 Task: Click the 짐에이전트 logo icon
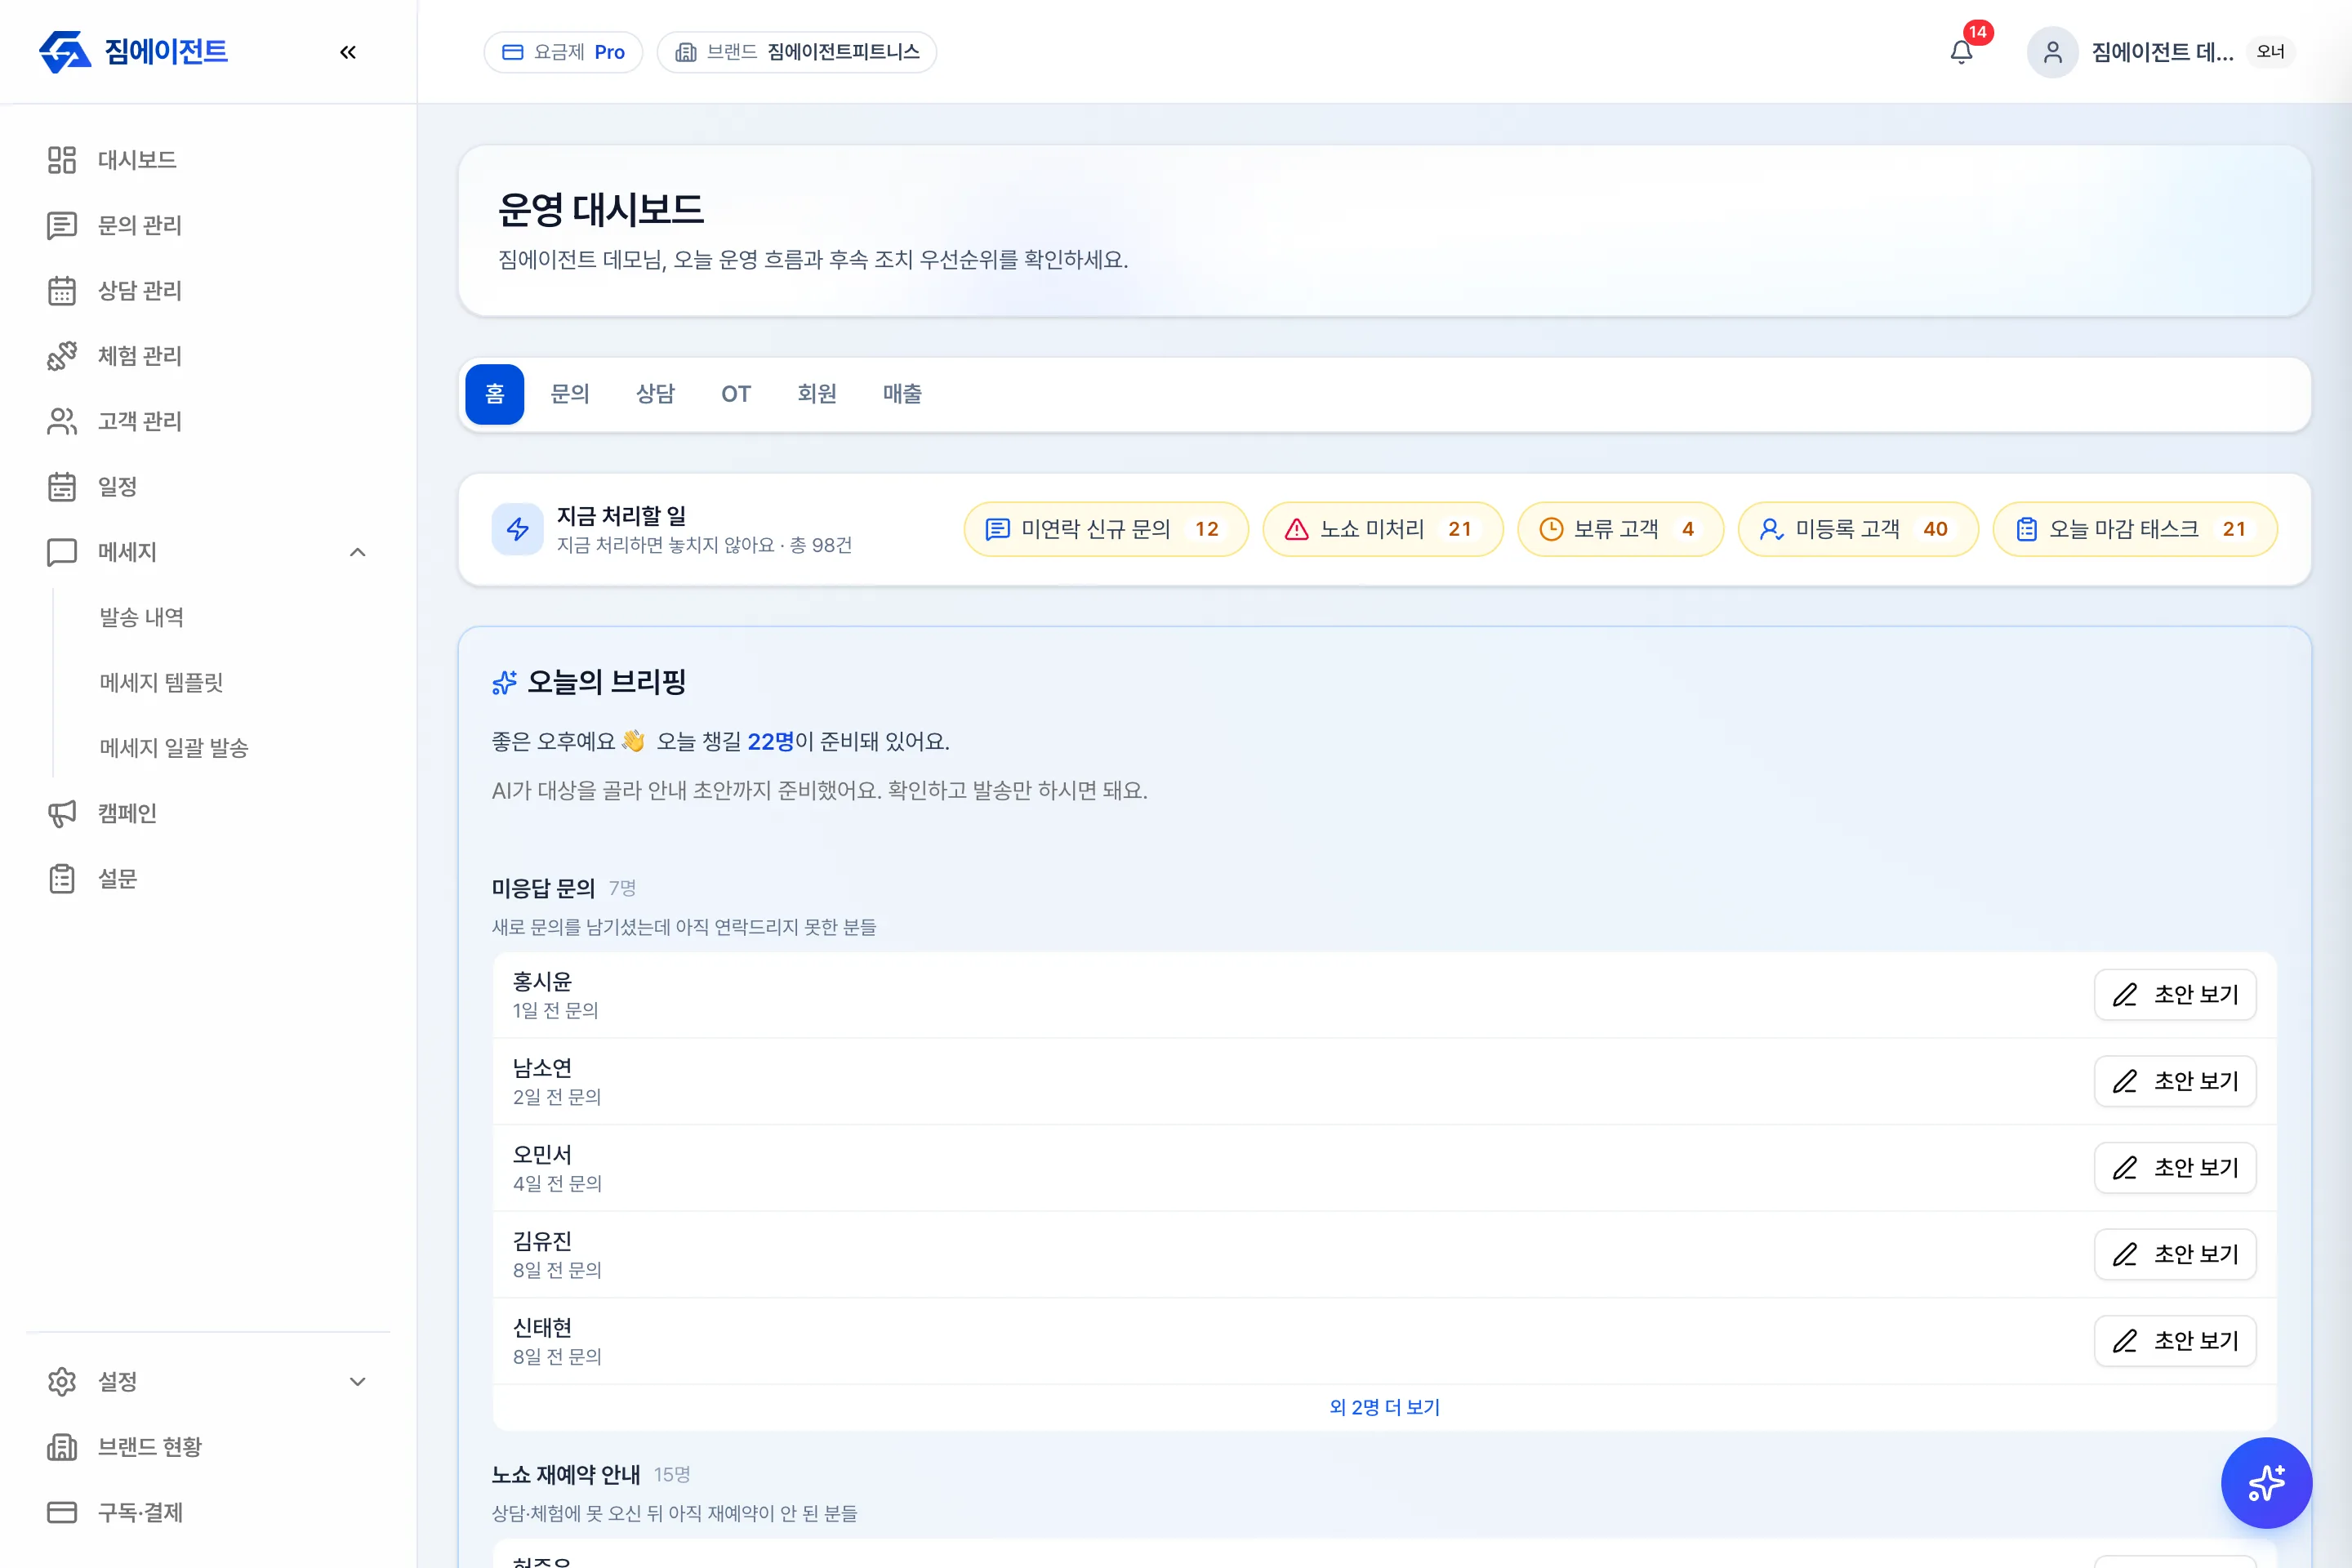[x=65, y=52]
